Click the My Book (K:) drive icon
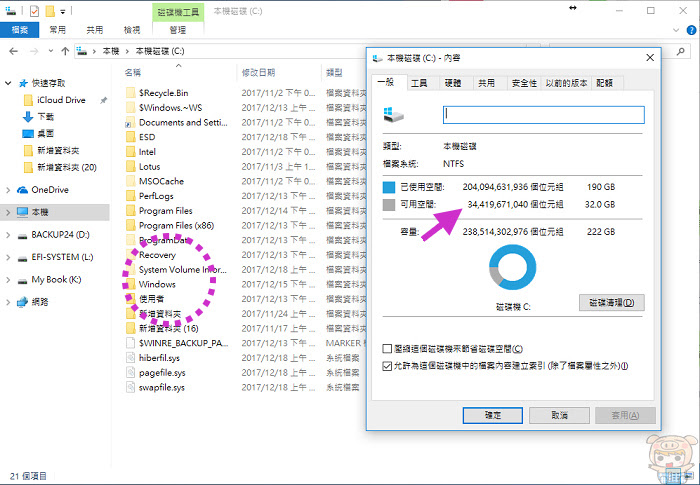This screenshot has width=700, height=485. coord(22,280)
